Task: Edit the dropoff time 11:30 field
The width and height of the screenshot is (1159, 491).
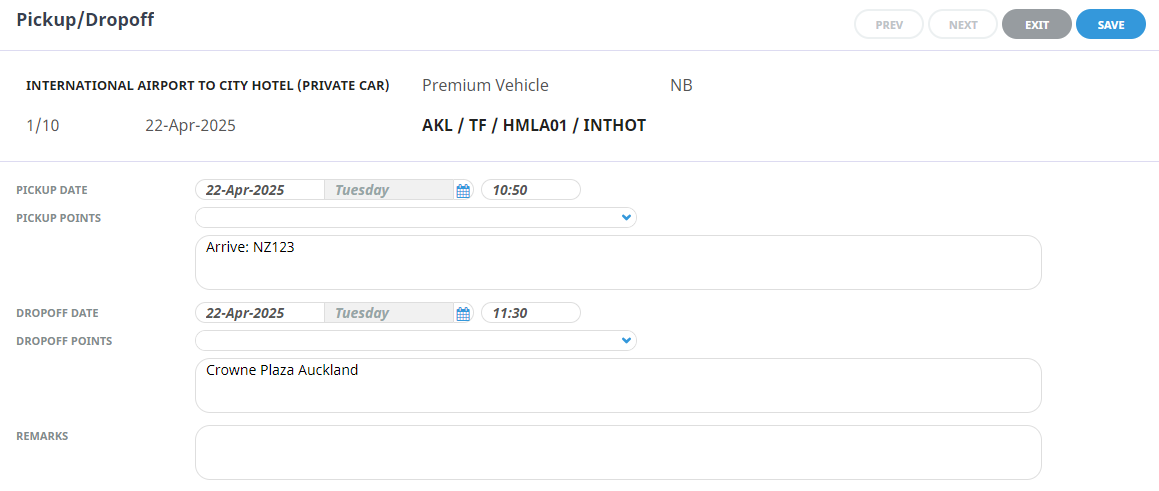Action: point(530,313)
